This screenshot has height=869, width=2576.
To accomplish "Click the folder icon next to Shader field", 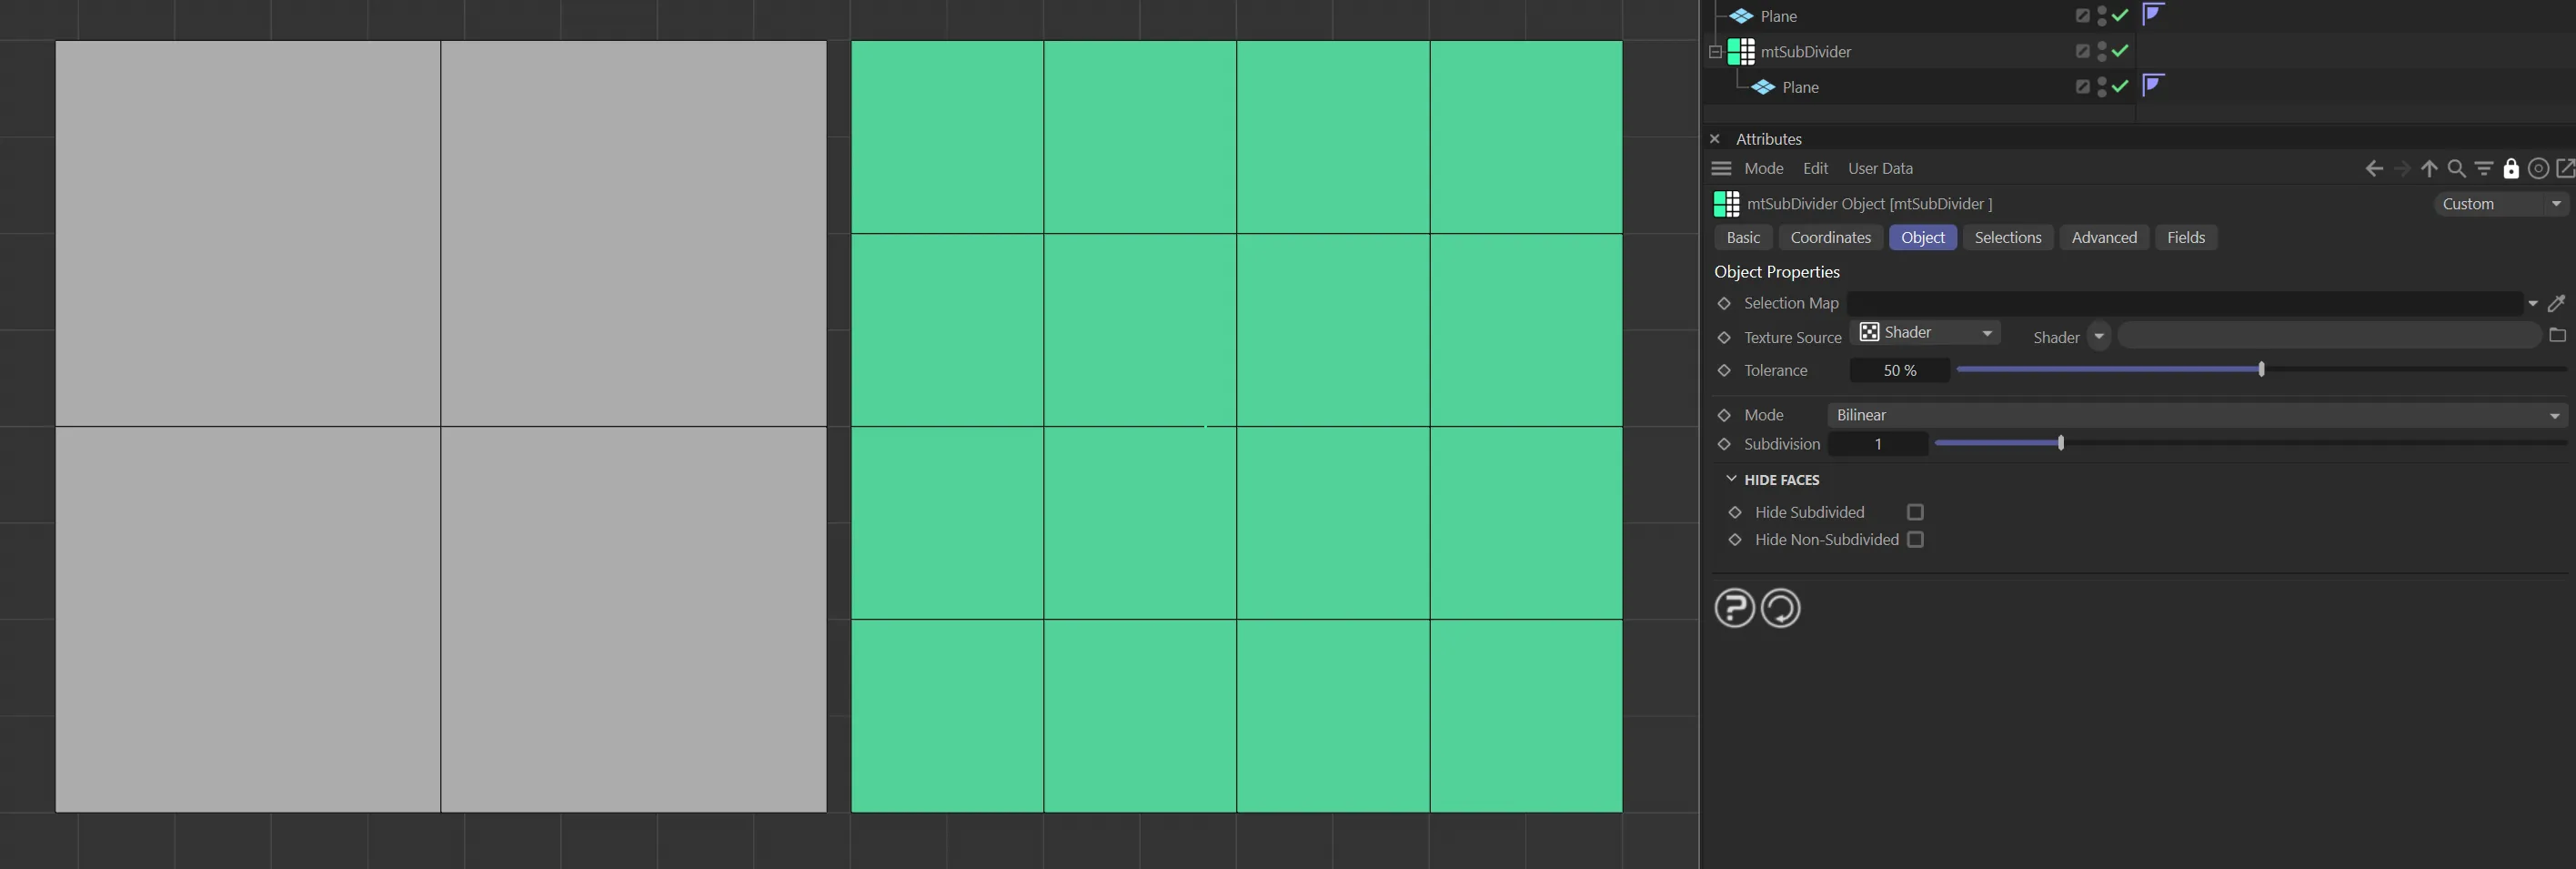I will [x=2557, y=336].
